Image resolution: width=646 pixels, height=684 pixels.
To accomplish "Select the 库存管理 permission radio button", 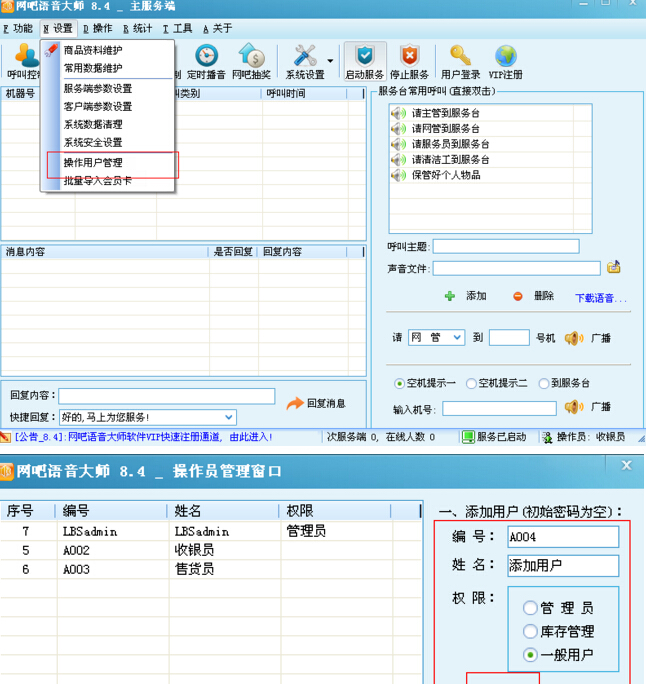I will tap(530, 631).
